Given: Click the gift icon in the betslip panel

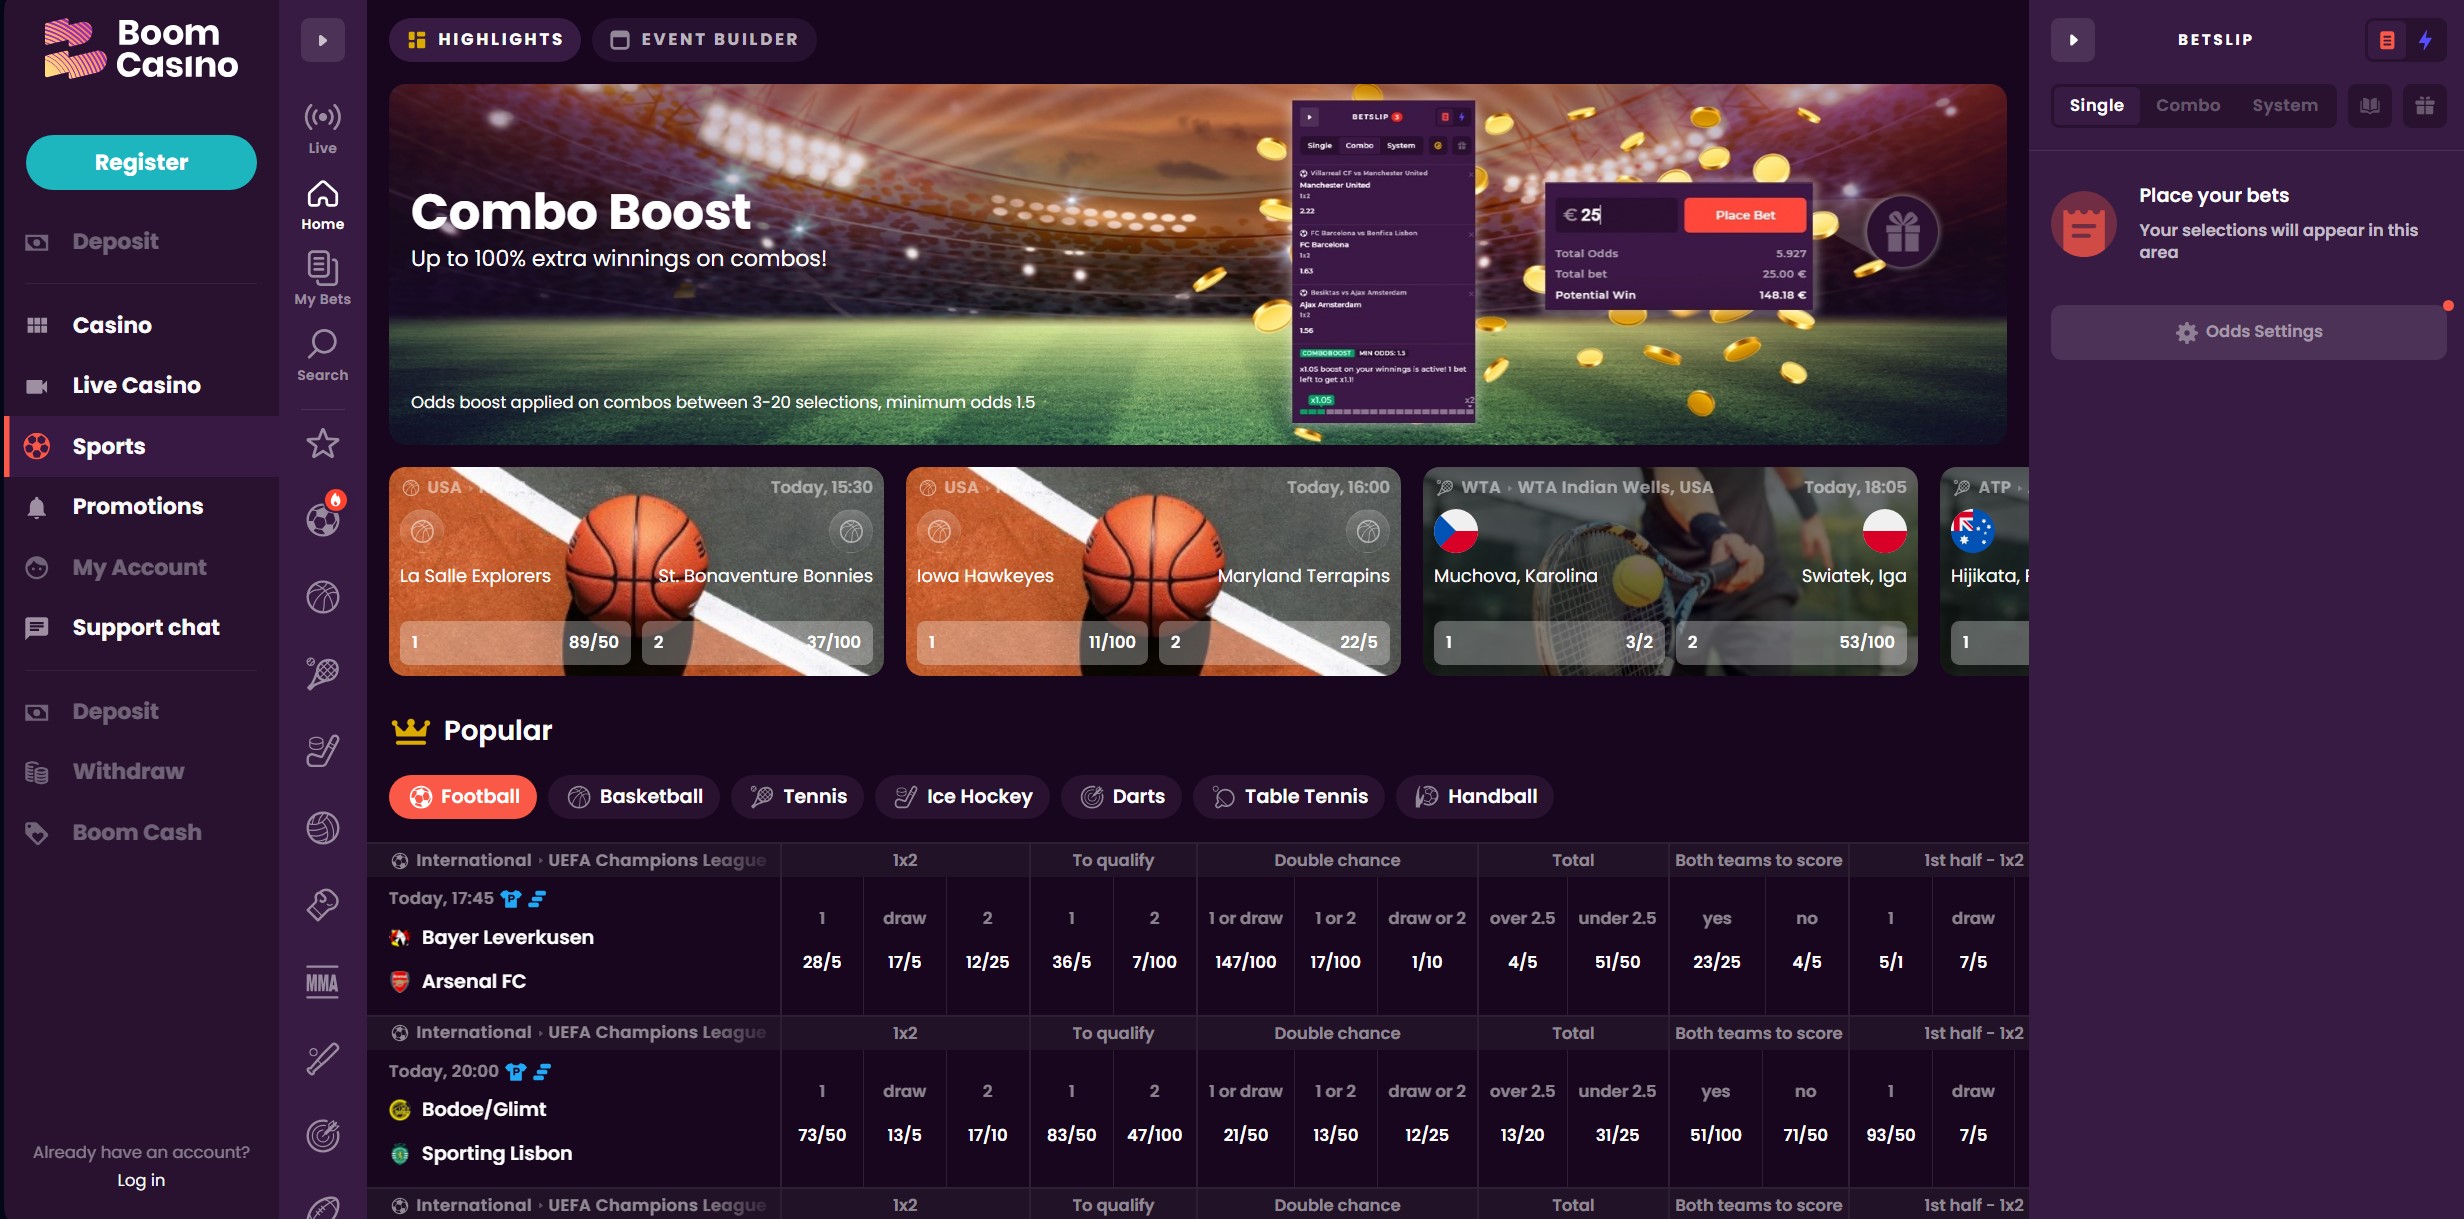Looking at the screenshot, I should [2424, 105].
